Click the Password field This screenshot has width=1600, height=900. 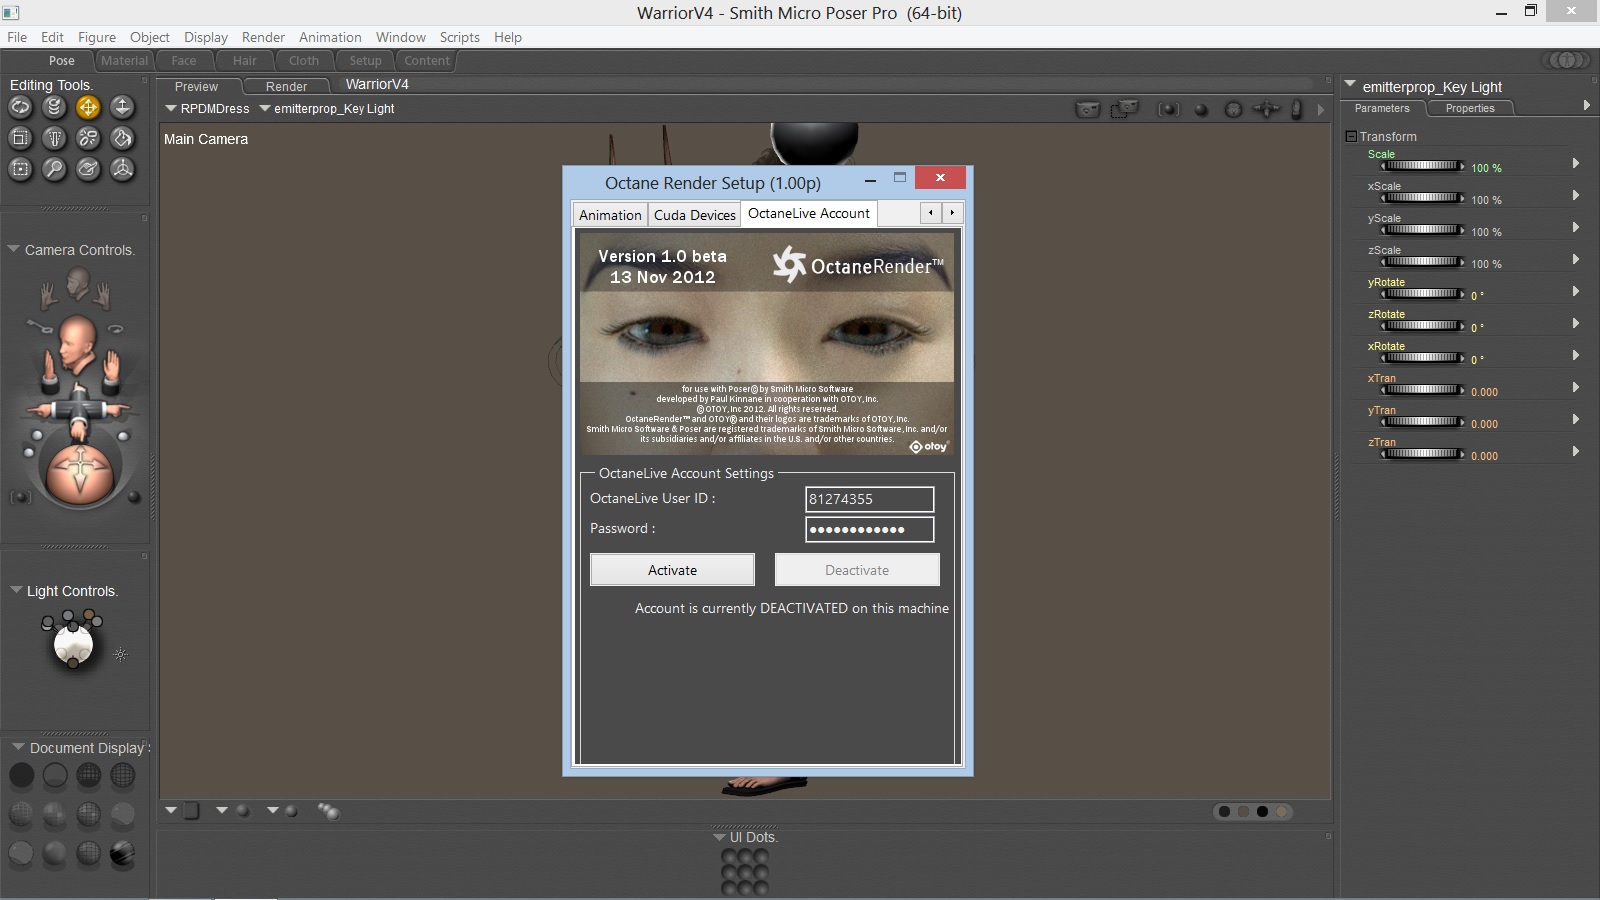(x=869, y=529)
